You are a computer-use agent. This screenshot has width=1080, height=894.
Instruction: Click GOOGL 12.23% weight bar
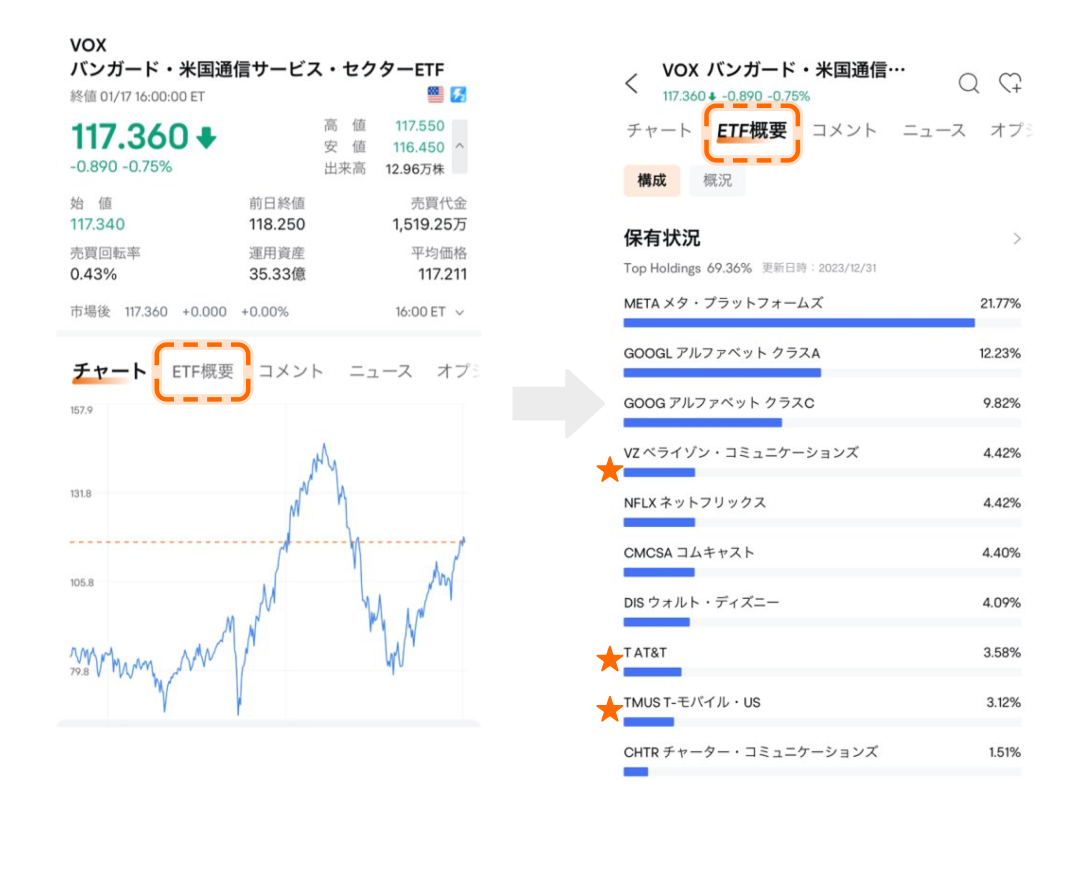coord(722,373)
